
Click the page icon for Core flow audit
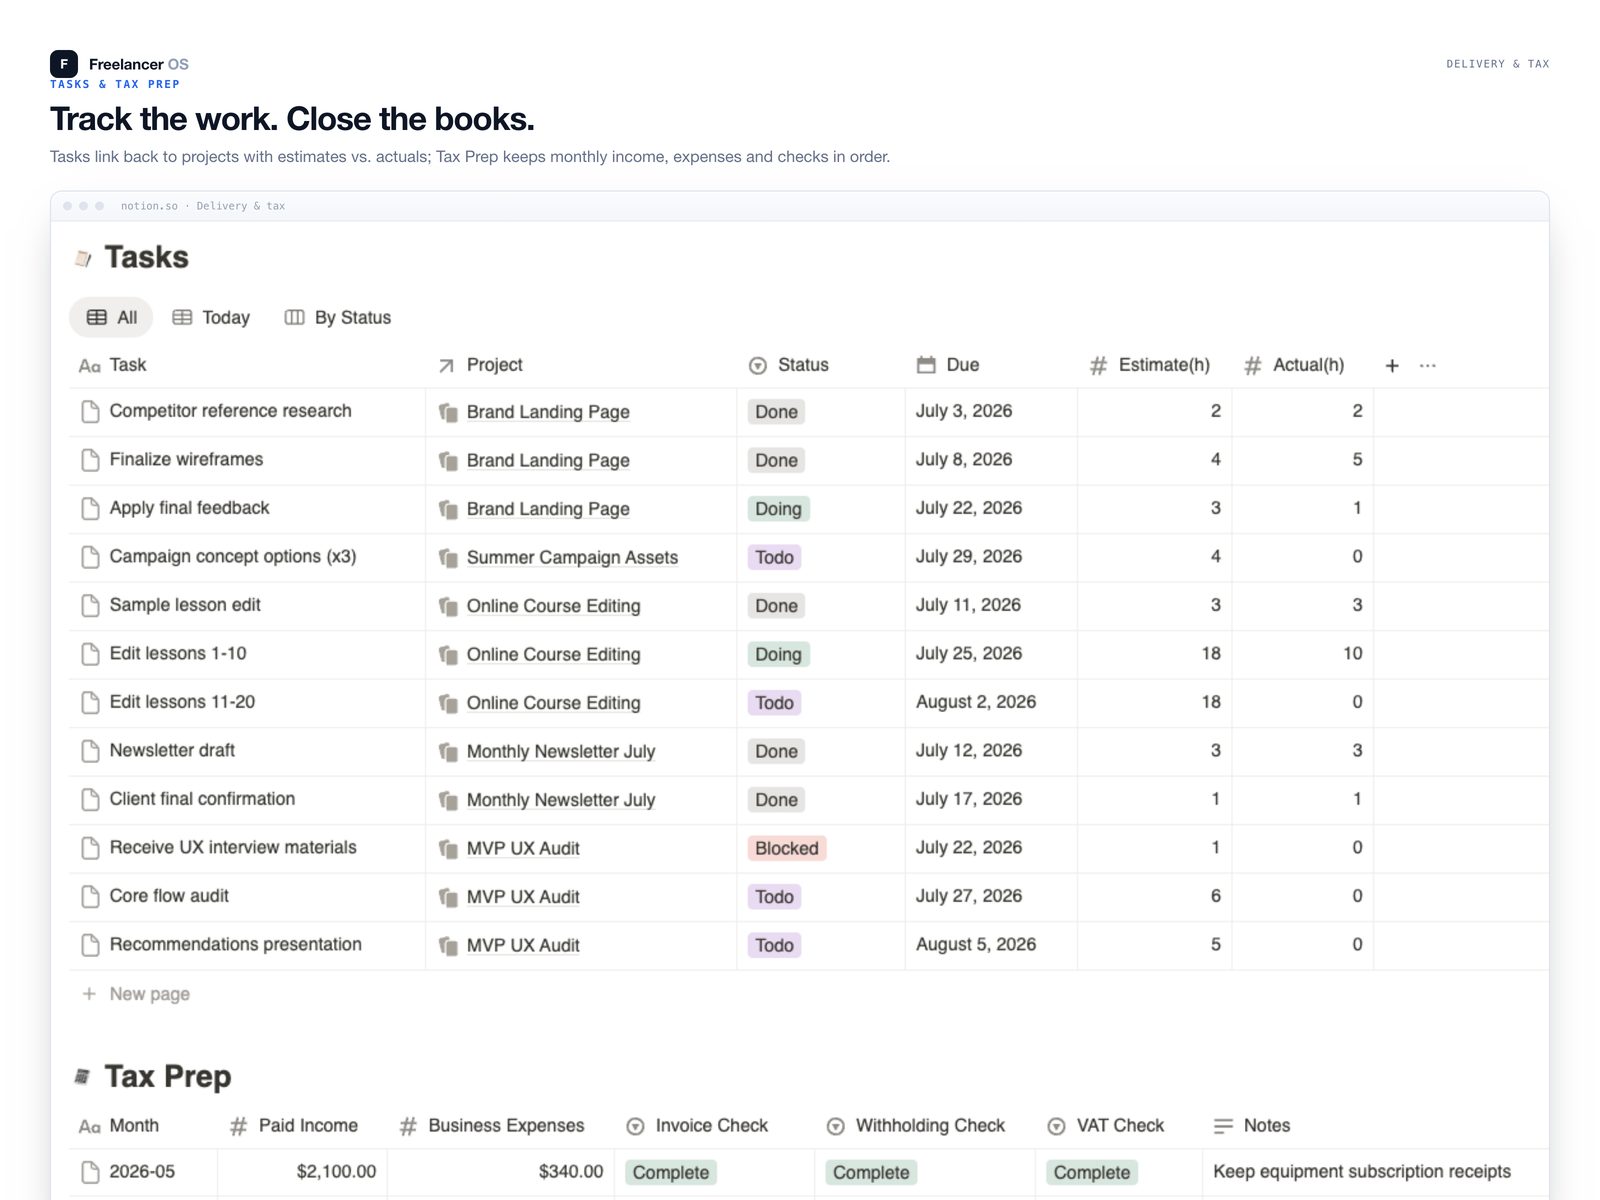pos(90,896)
